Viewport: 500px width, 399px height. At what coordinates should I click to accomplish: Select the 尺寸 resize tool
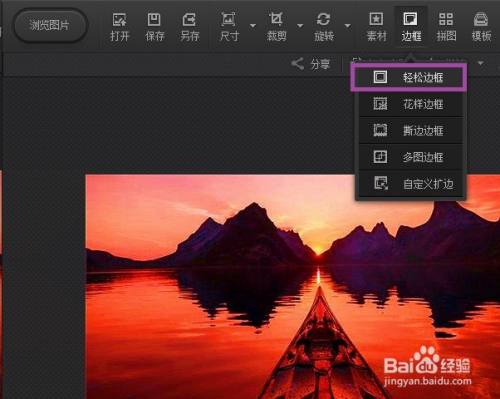pyautogui.click(x=229, y=27)
